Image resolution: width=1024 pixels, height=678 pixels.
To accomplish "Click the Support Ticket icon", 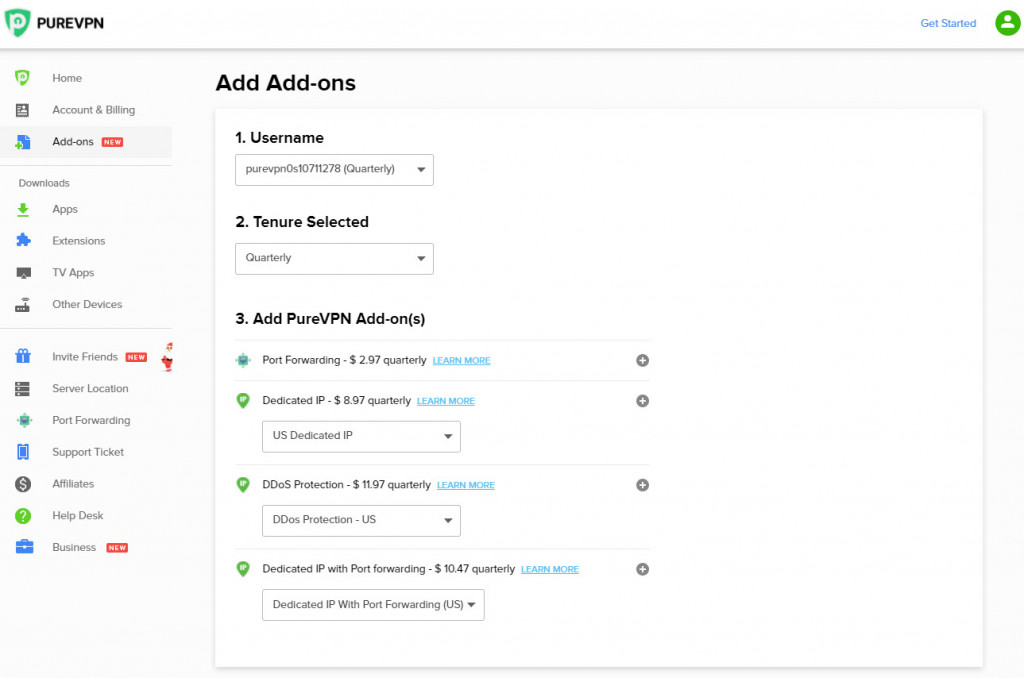I will click(23, 452).
